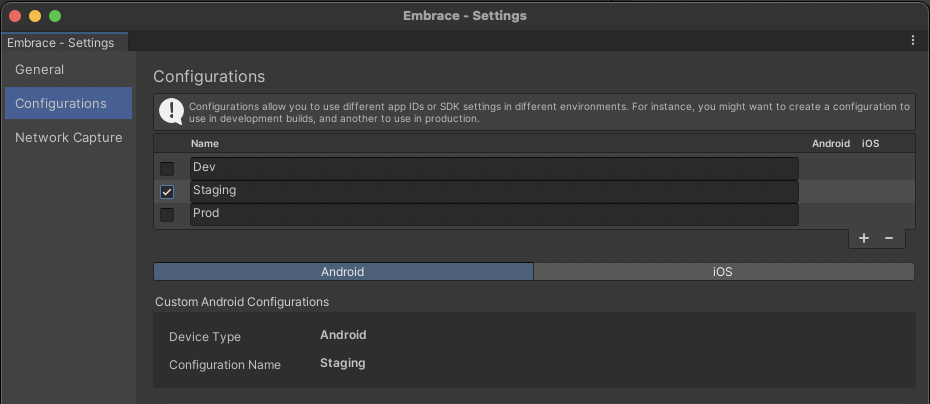Click the exclamation info bubble icon
930x404 pixels.
click(171, 112)
